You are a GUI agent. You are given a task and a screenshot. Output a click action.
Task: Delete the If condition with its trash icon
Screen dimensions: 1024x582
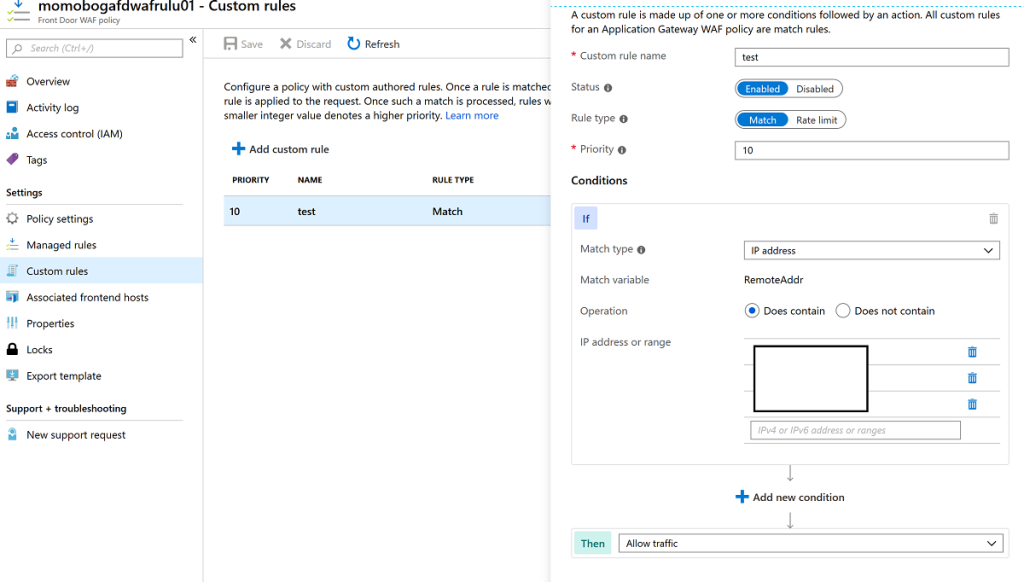click(x=993, y=219)
